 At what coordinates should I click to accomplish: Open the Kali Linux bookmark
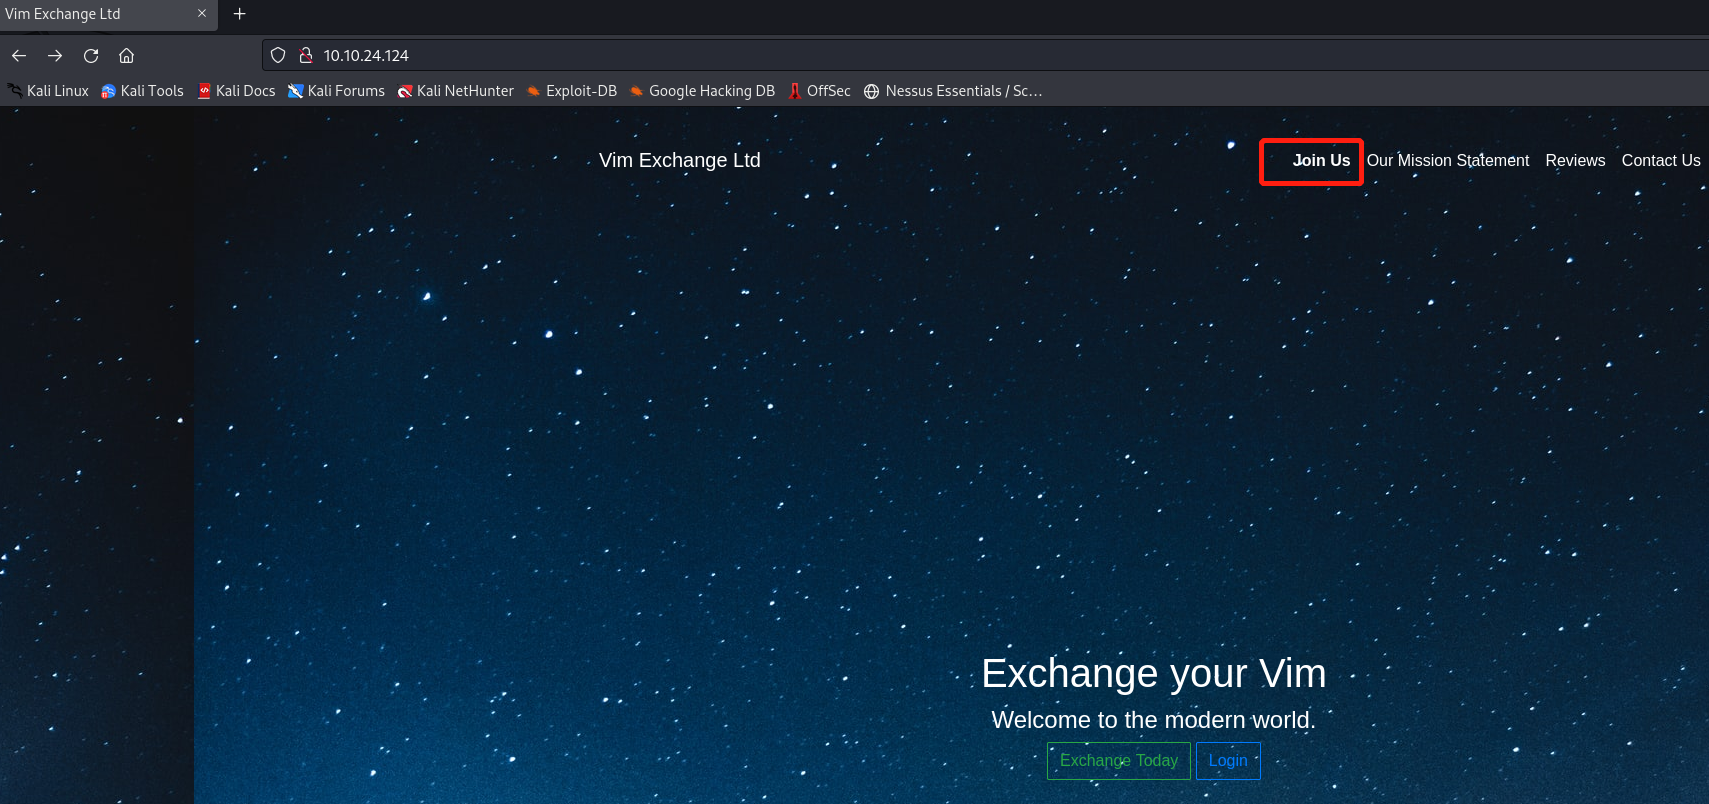(x=48, y=91)
